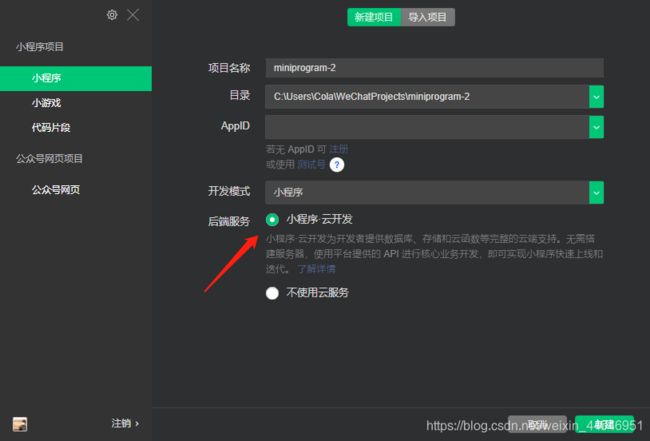650x441 pixels.
Task: Switch to the 新建项目 tab
Action: coord(374,17)
